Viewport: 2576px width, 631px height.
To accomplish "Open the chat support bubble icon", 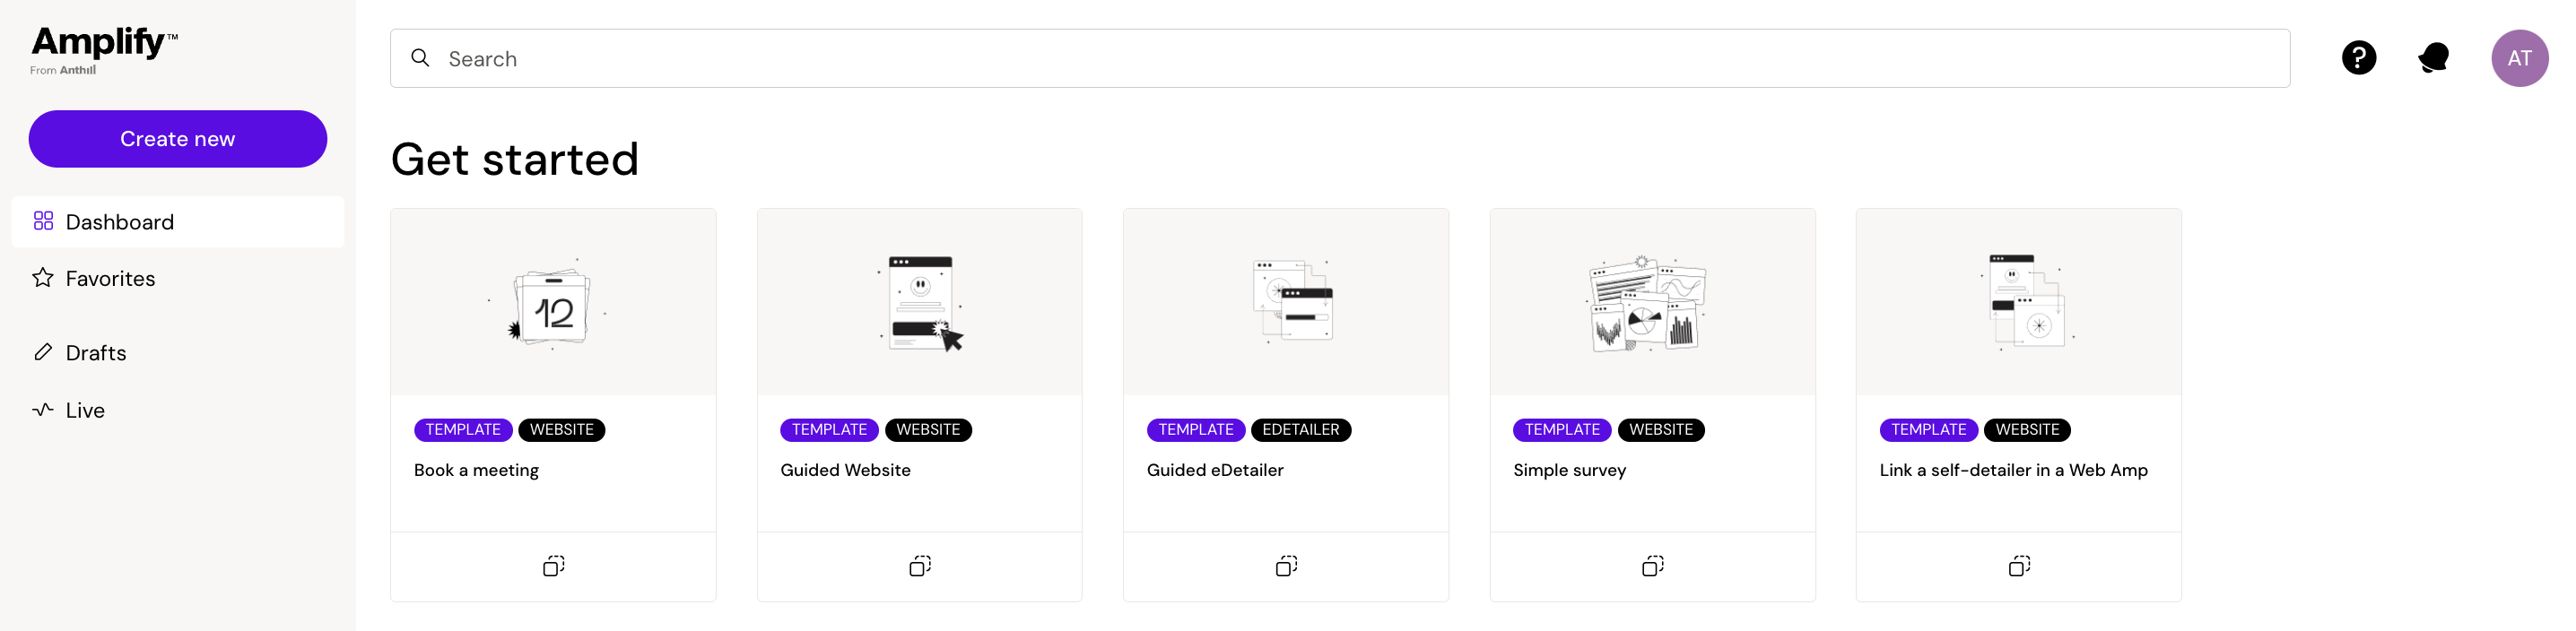I will (x=2433, y=58).
